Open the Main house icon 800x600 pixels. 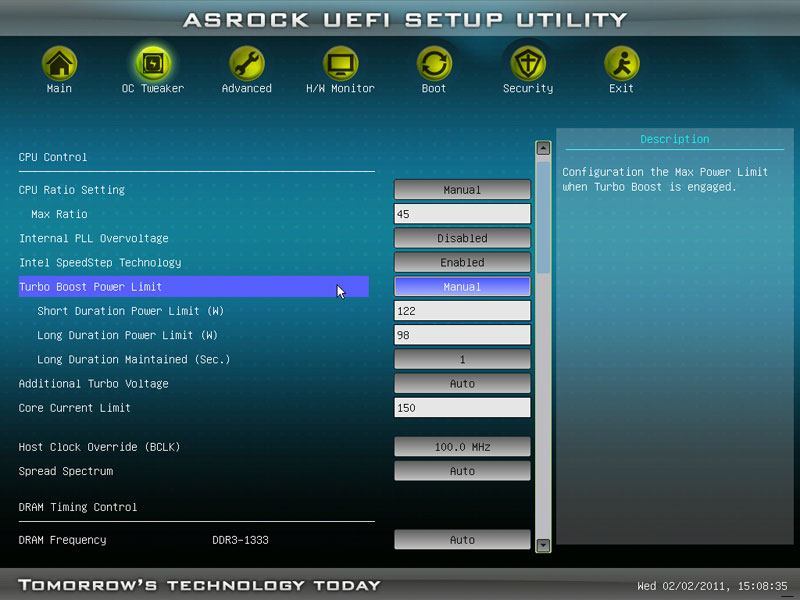coord(59,63)
